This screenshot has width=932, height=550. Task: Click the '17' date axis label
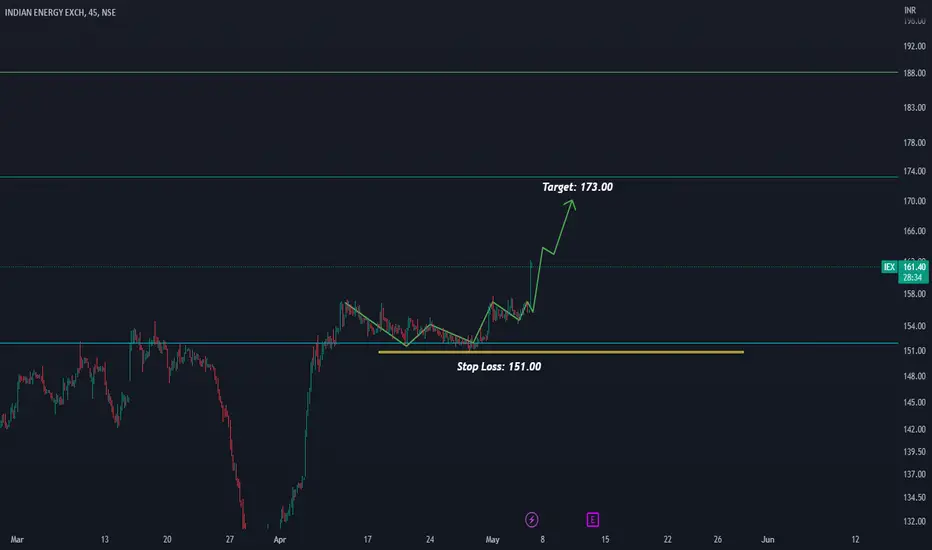tap(367, 539)
